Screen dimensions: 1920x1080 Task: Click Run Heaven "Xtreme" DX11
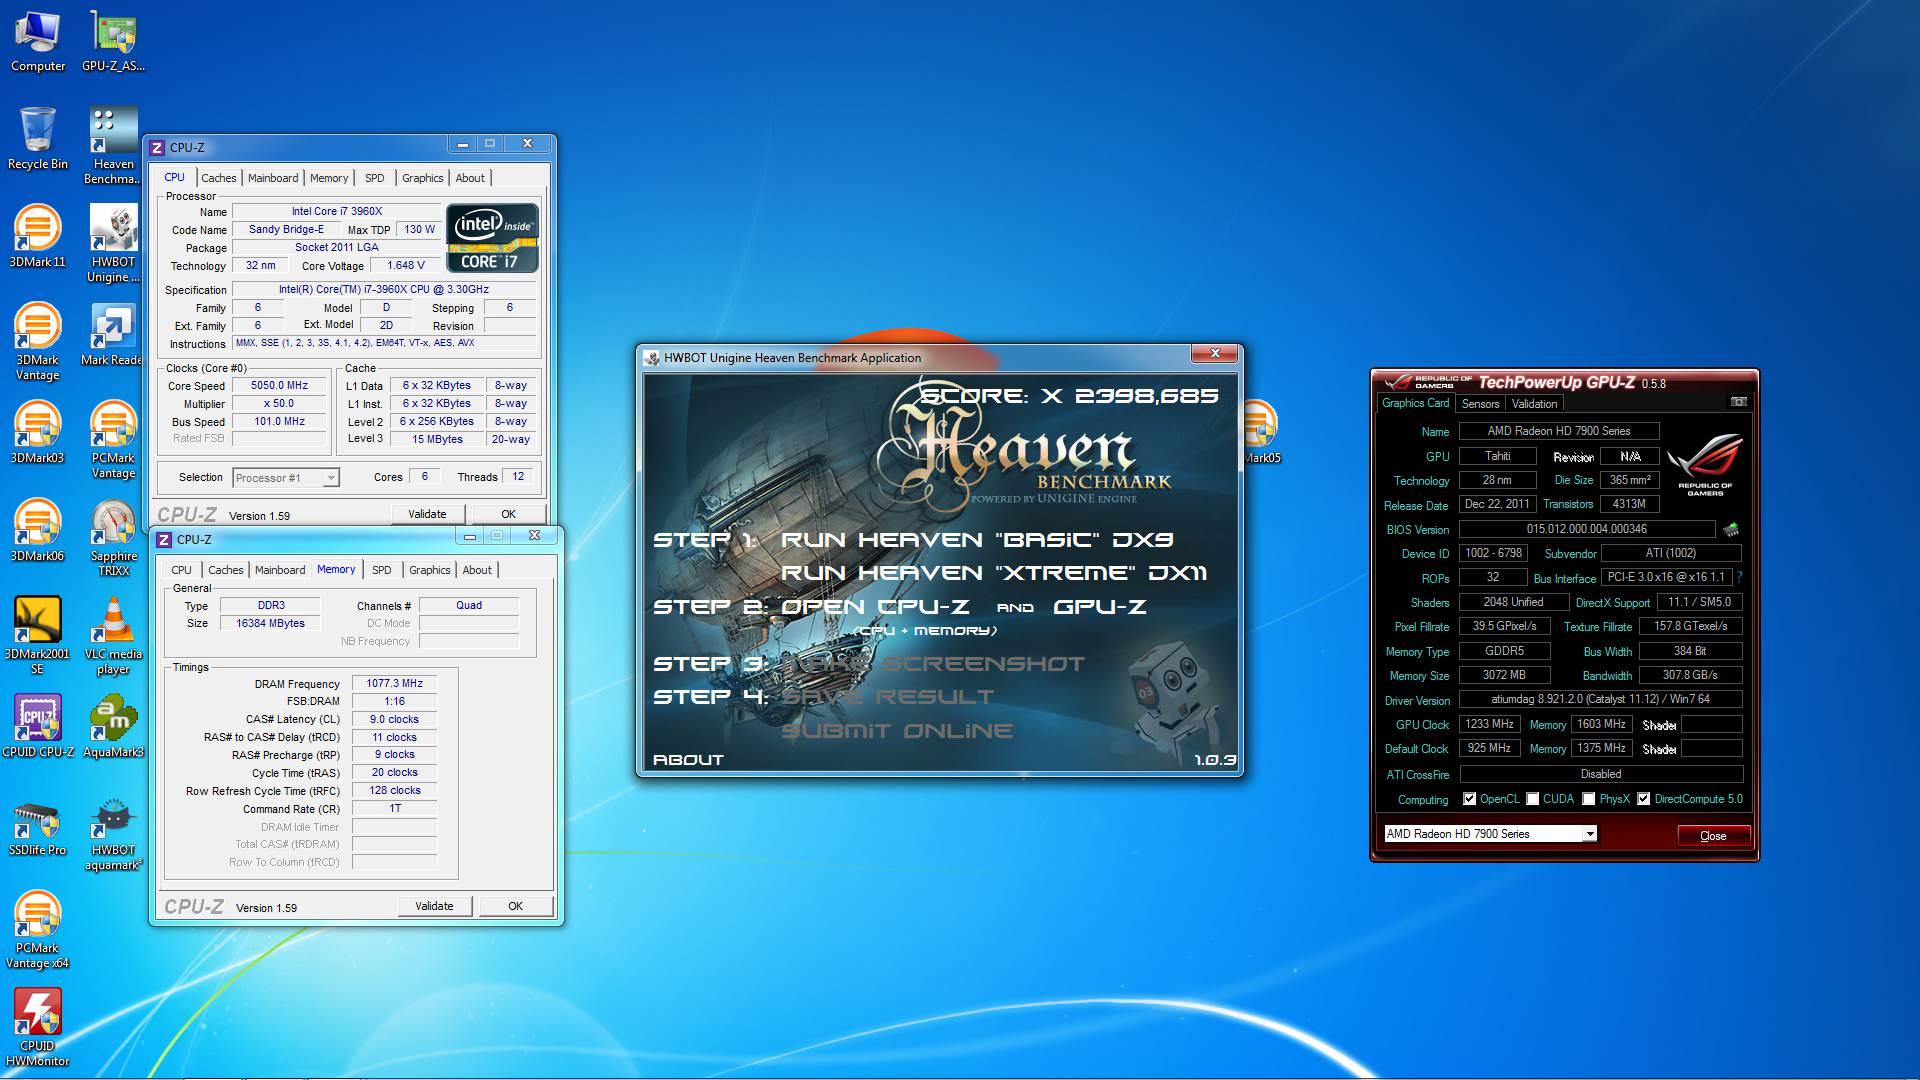tap(993, 573)
